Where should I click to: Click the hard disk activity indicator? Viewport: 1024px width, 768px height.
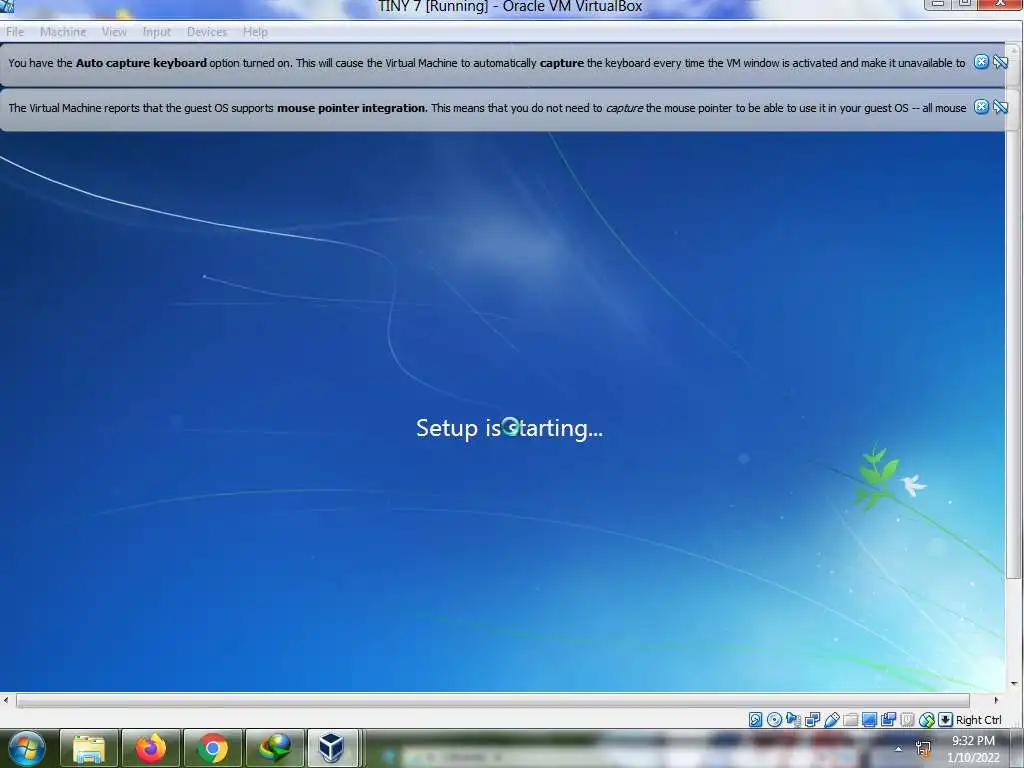click(755, 720)
